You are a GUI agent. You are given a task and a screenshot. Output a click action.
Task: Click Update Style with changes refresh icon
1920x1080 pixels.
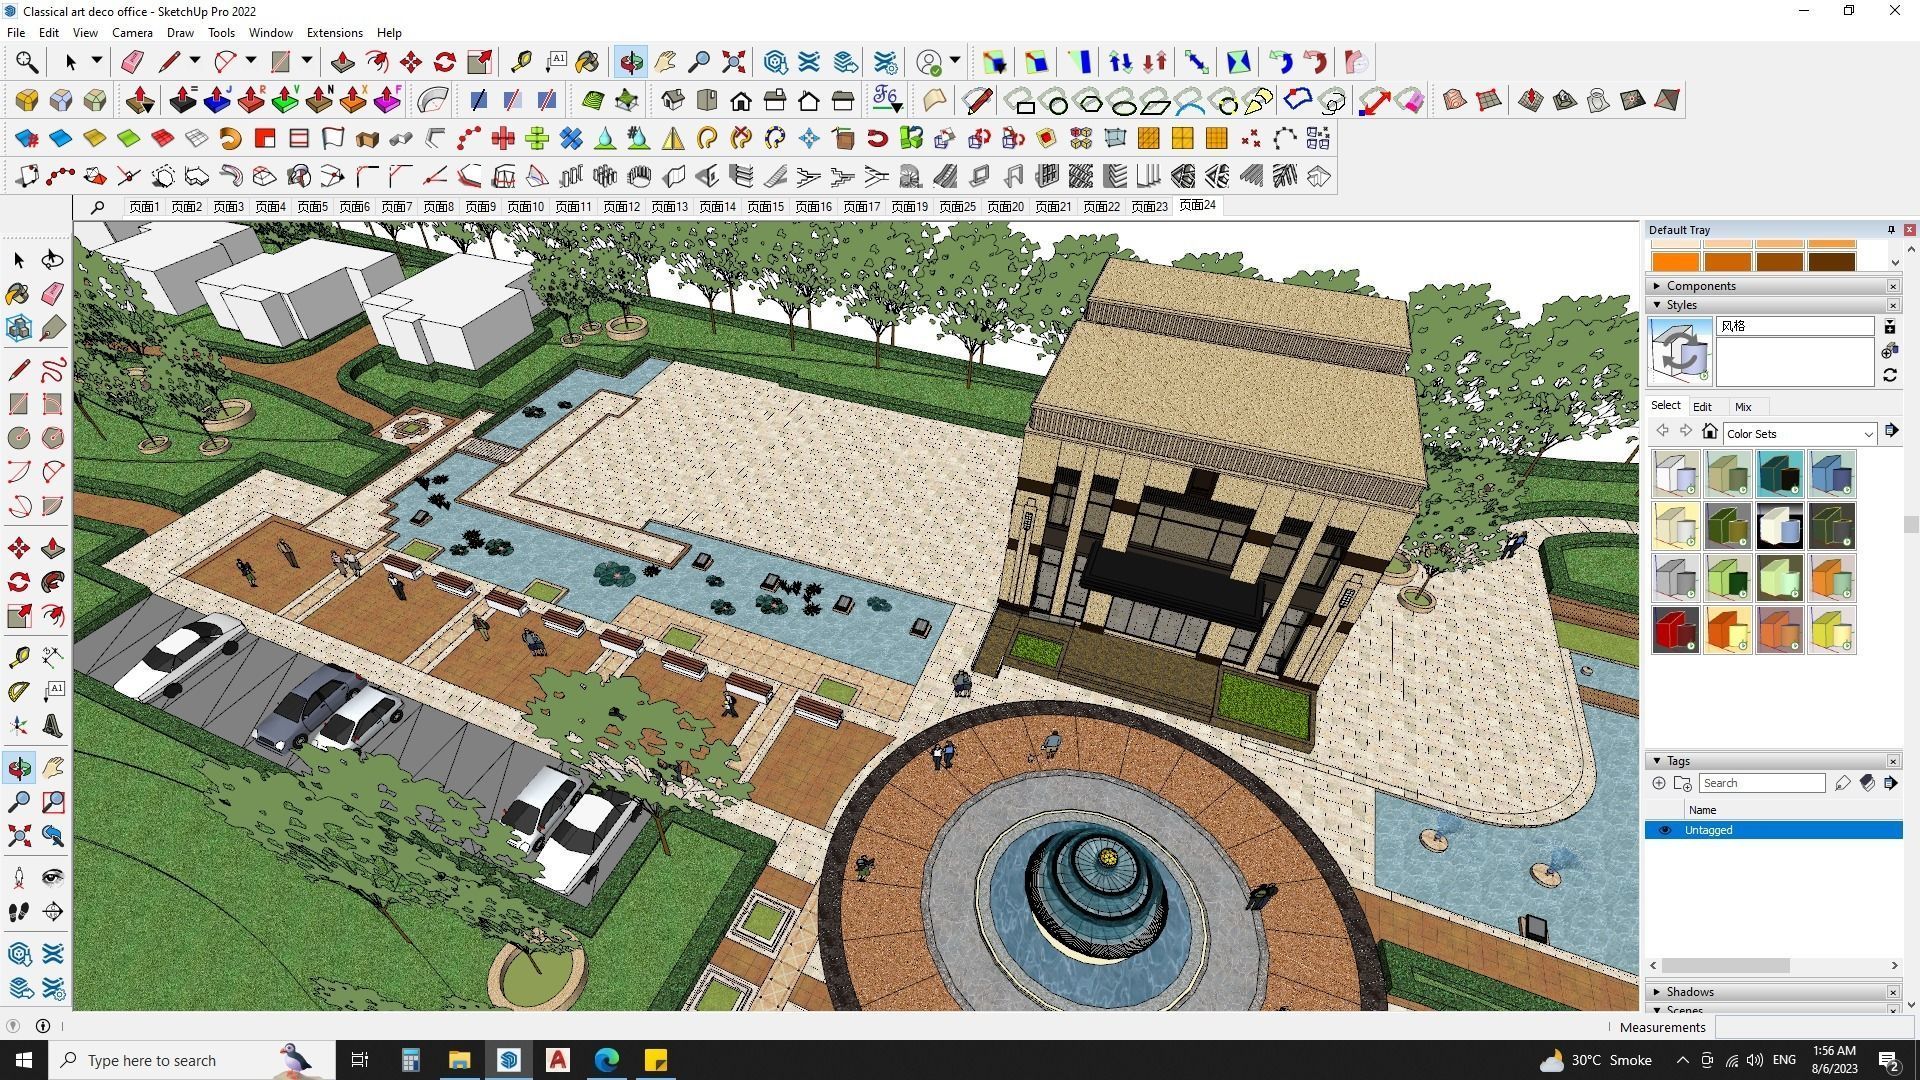pos(1889,375)
